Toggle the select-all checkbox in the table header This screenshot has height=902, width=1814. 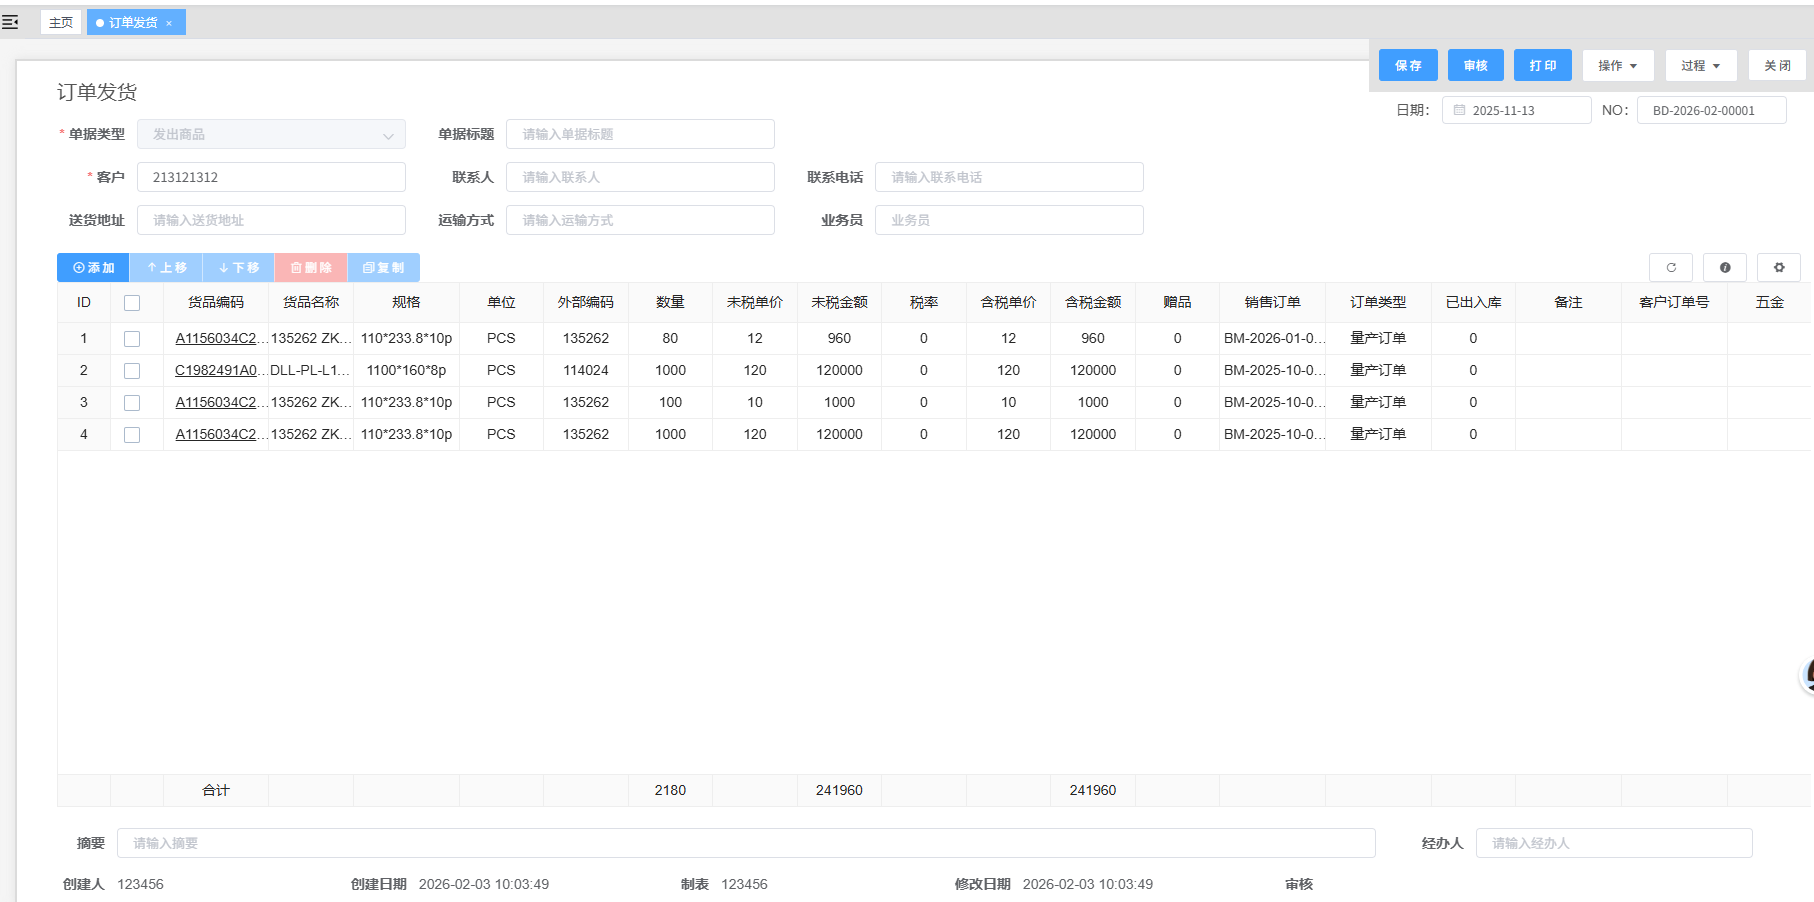(132, 303)
